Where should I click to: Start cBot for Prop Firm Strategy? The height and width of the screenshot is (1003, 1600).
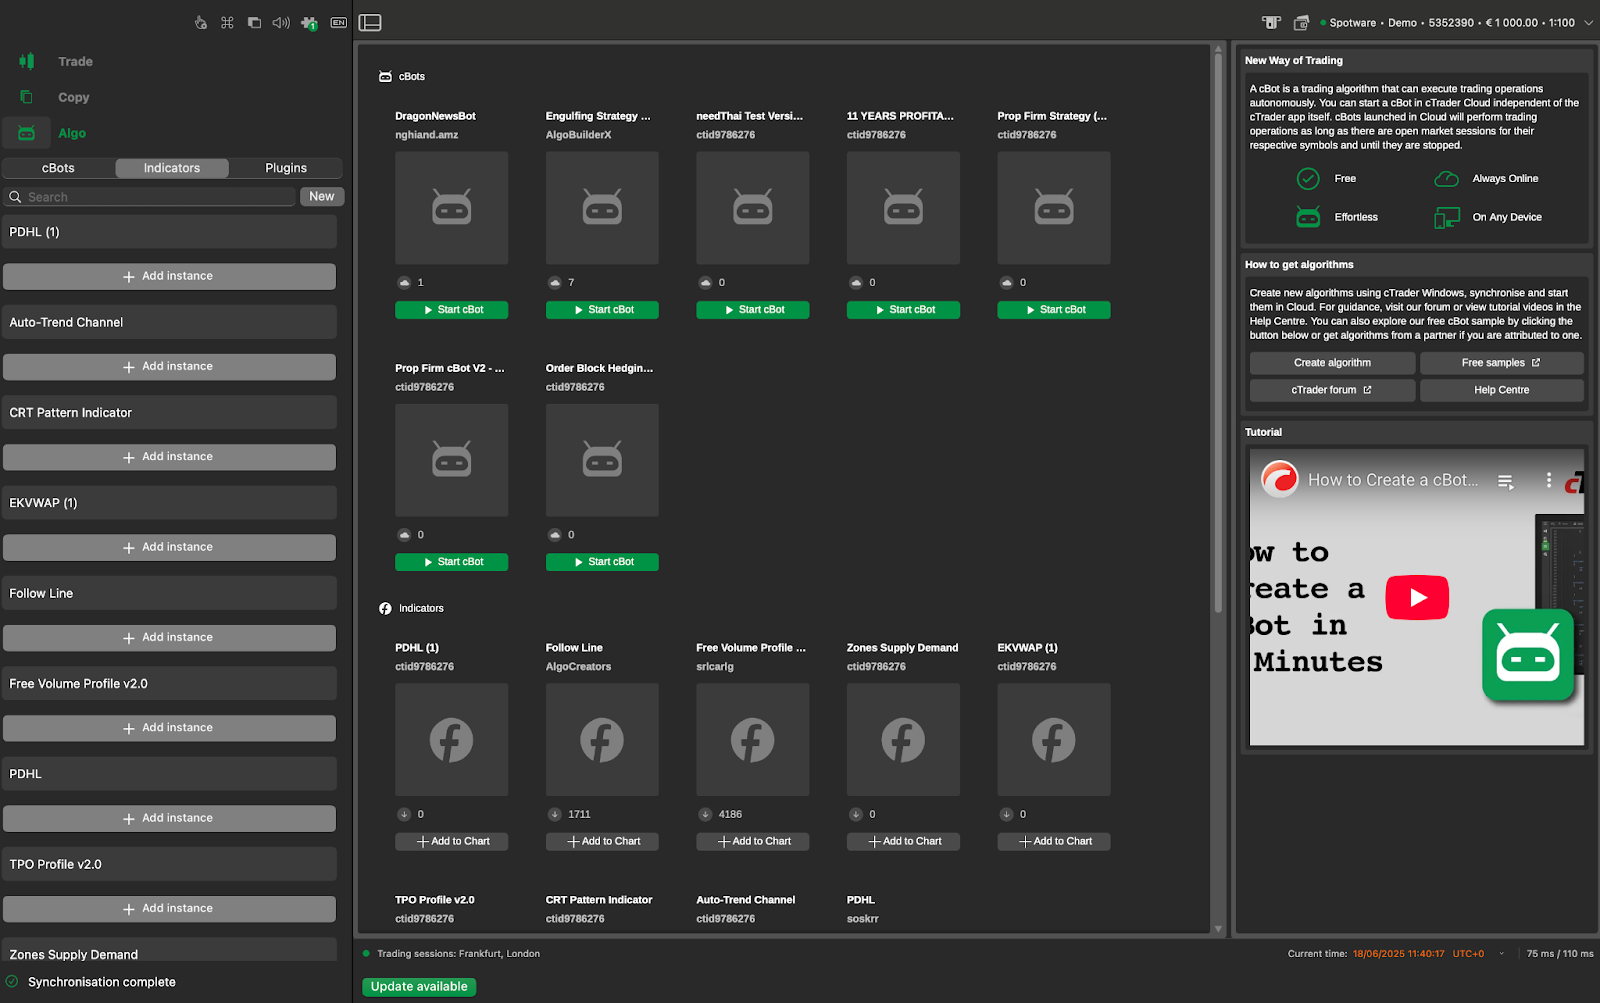pyautogui.click(x=1054, y=310)
